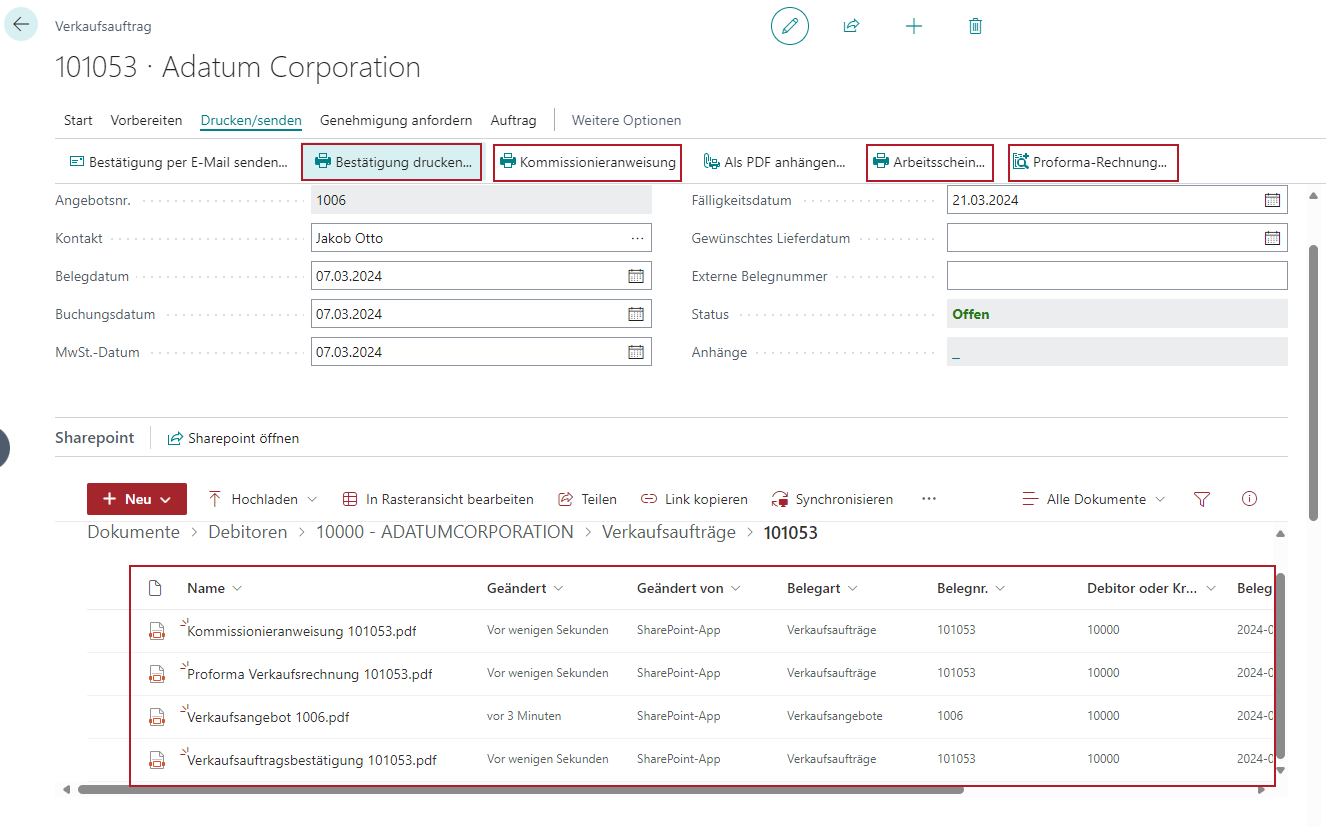
Task: Click the Fälligkeitsdatum date field
Action: click(1117, 200)
